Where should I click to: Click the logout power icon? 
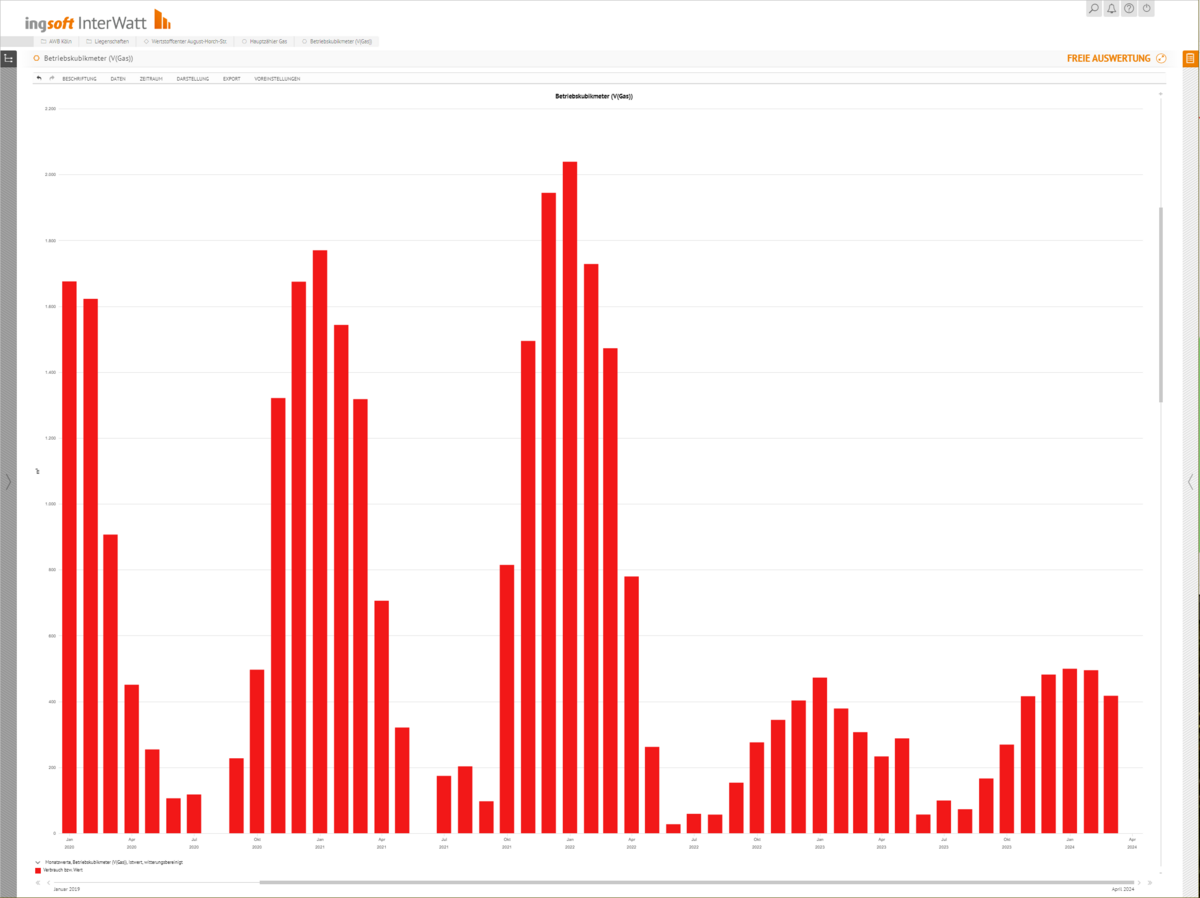[x=1147, y=9]
